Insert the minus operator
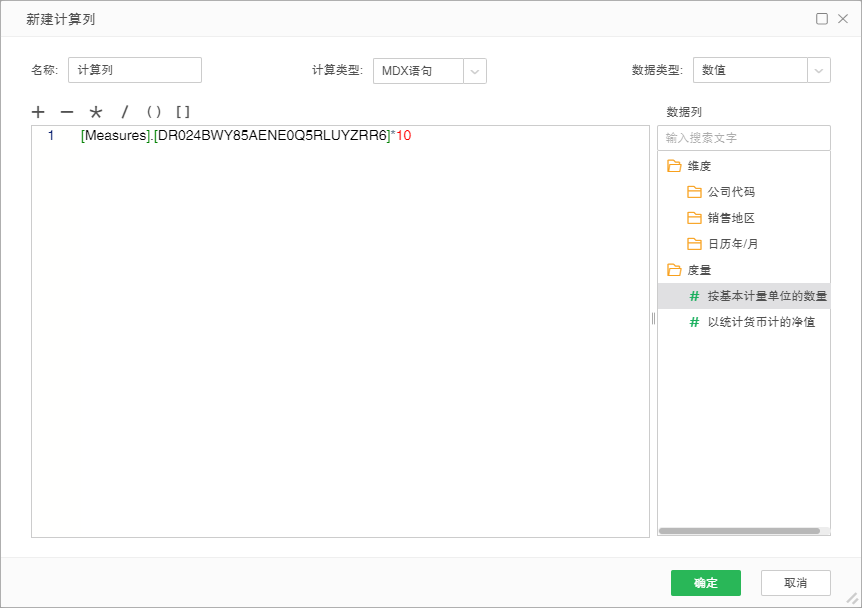862x608 pixels. [67, 112]
